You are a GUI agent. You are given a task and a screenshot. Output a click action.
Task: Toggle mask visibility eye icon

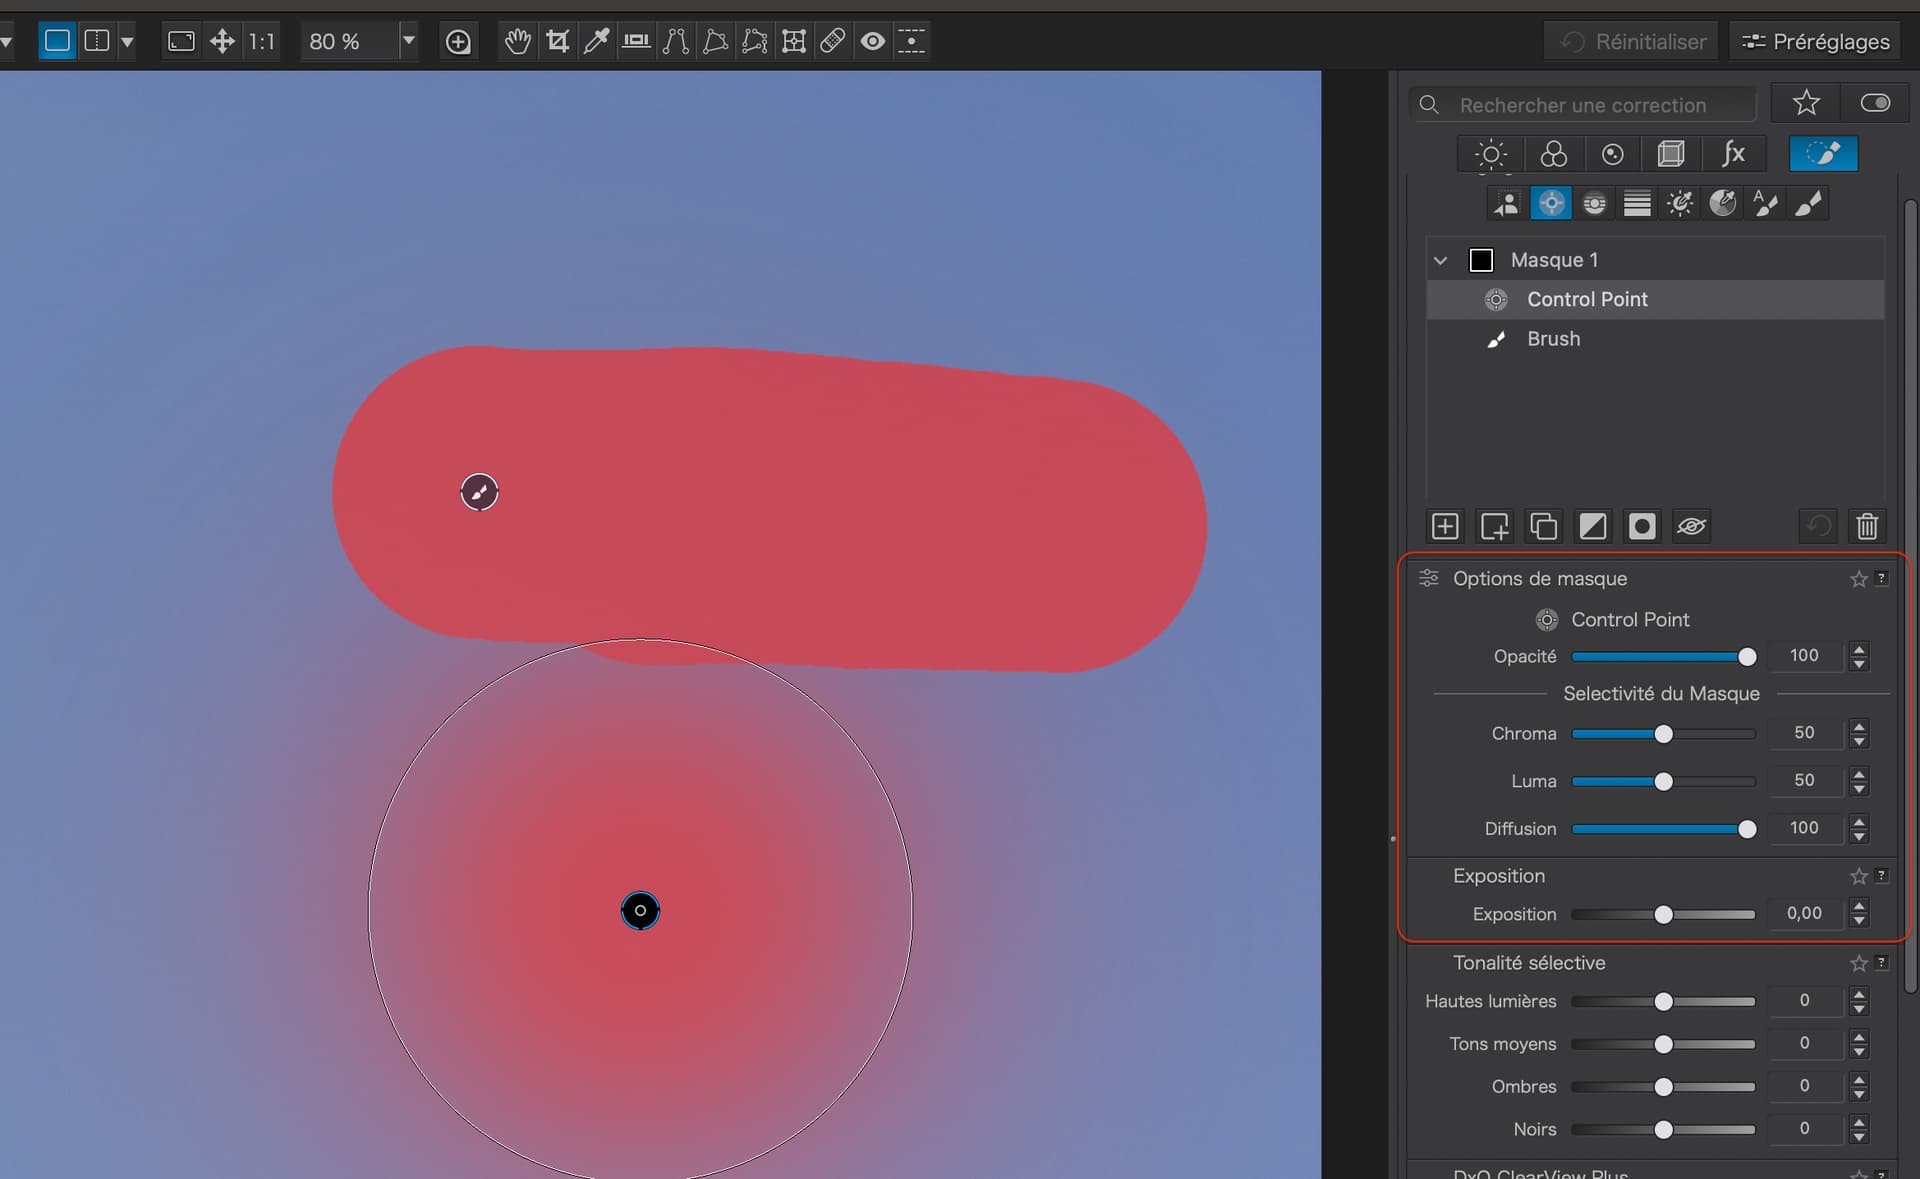(x=1691, y=526)
